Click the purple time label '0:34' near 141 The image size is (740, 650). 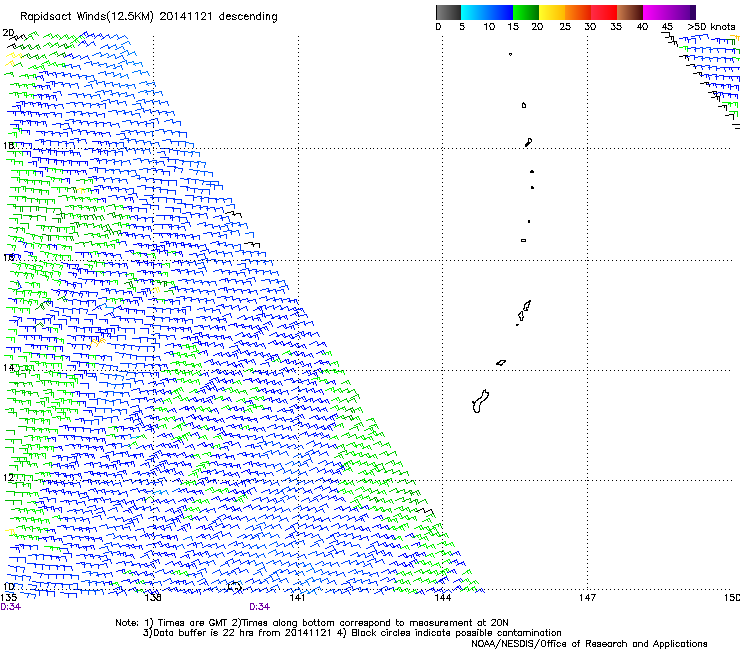pyautogui.click(x=260, y=607)
